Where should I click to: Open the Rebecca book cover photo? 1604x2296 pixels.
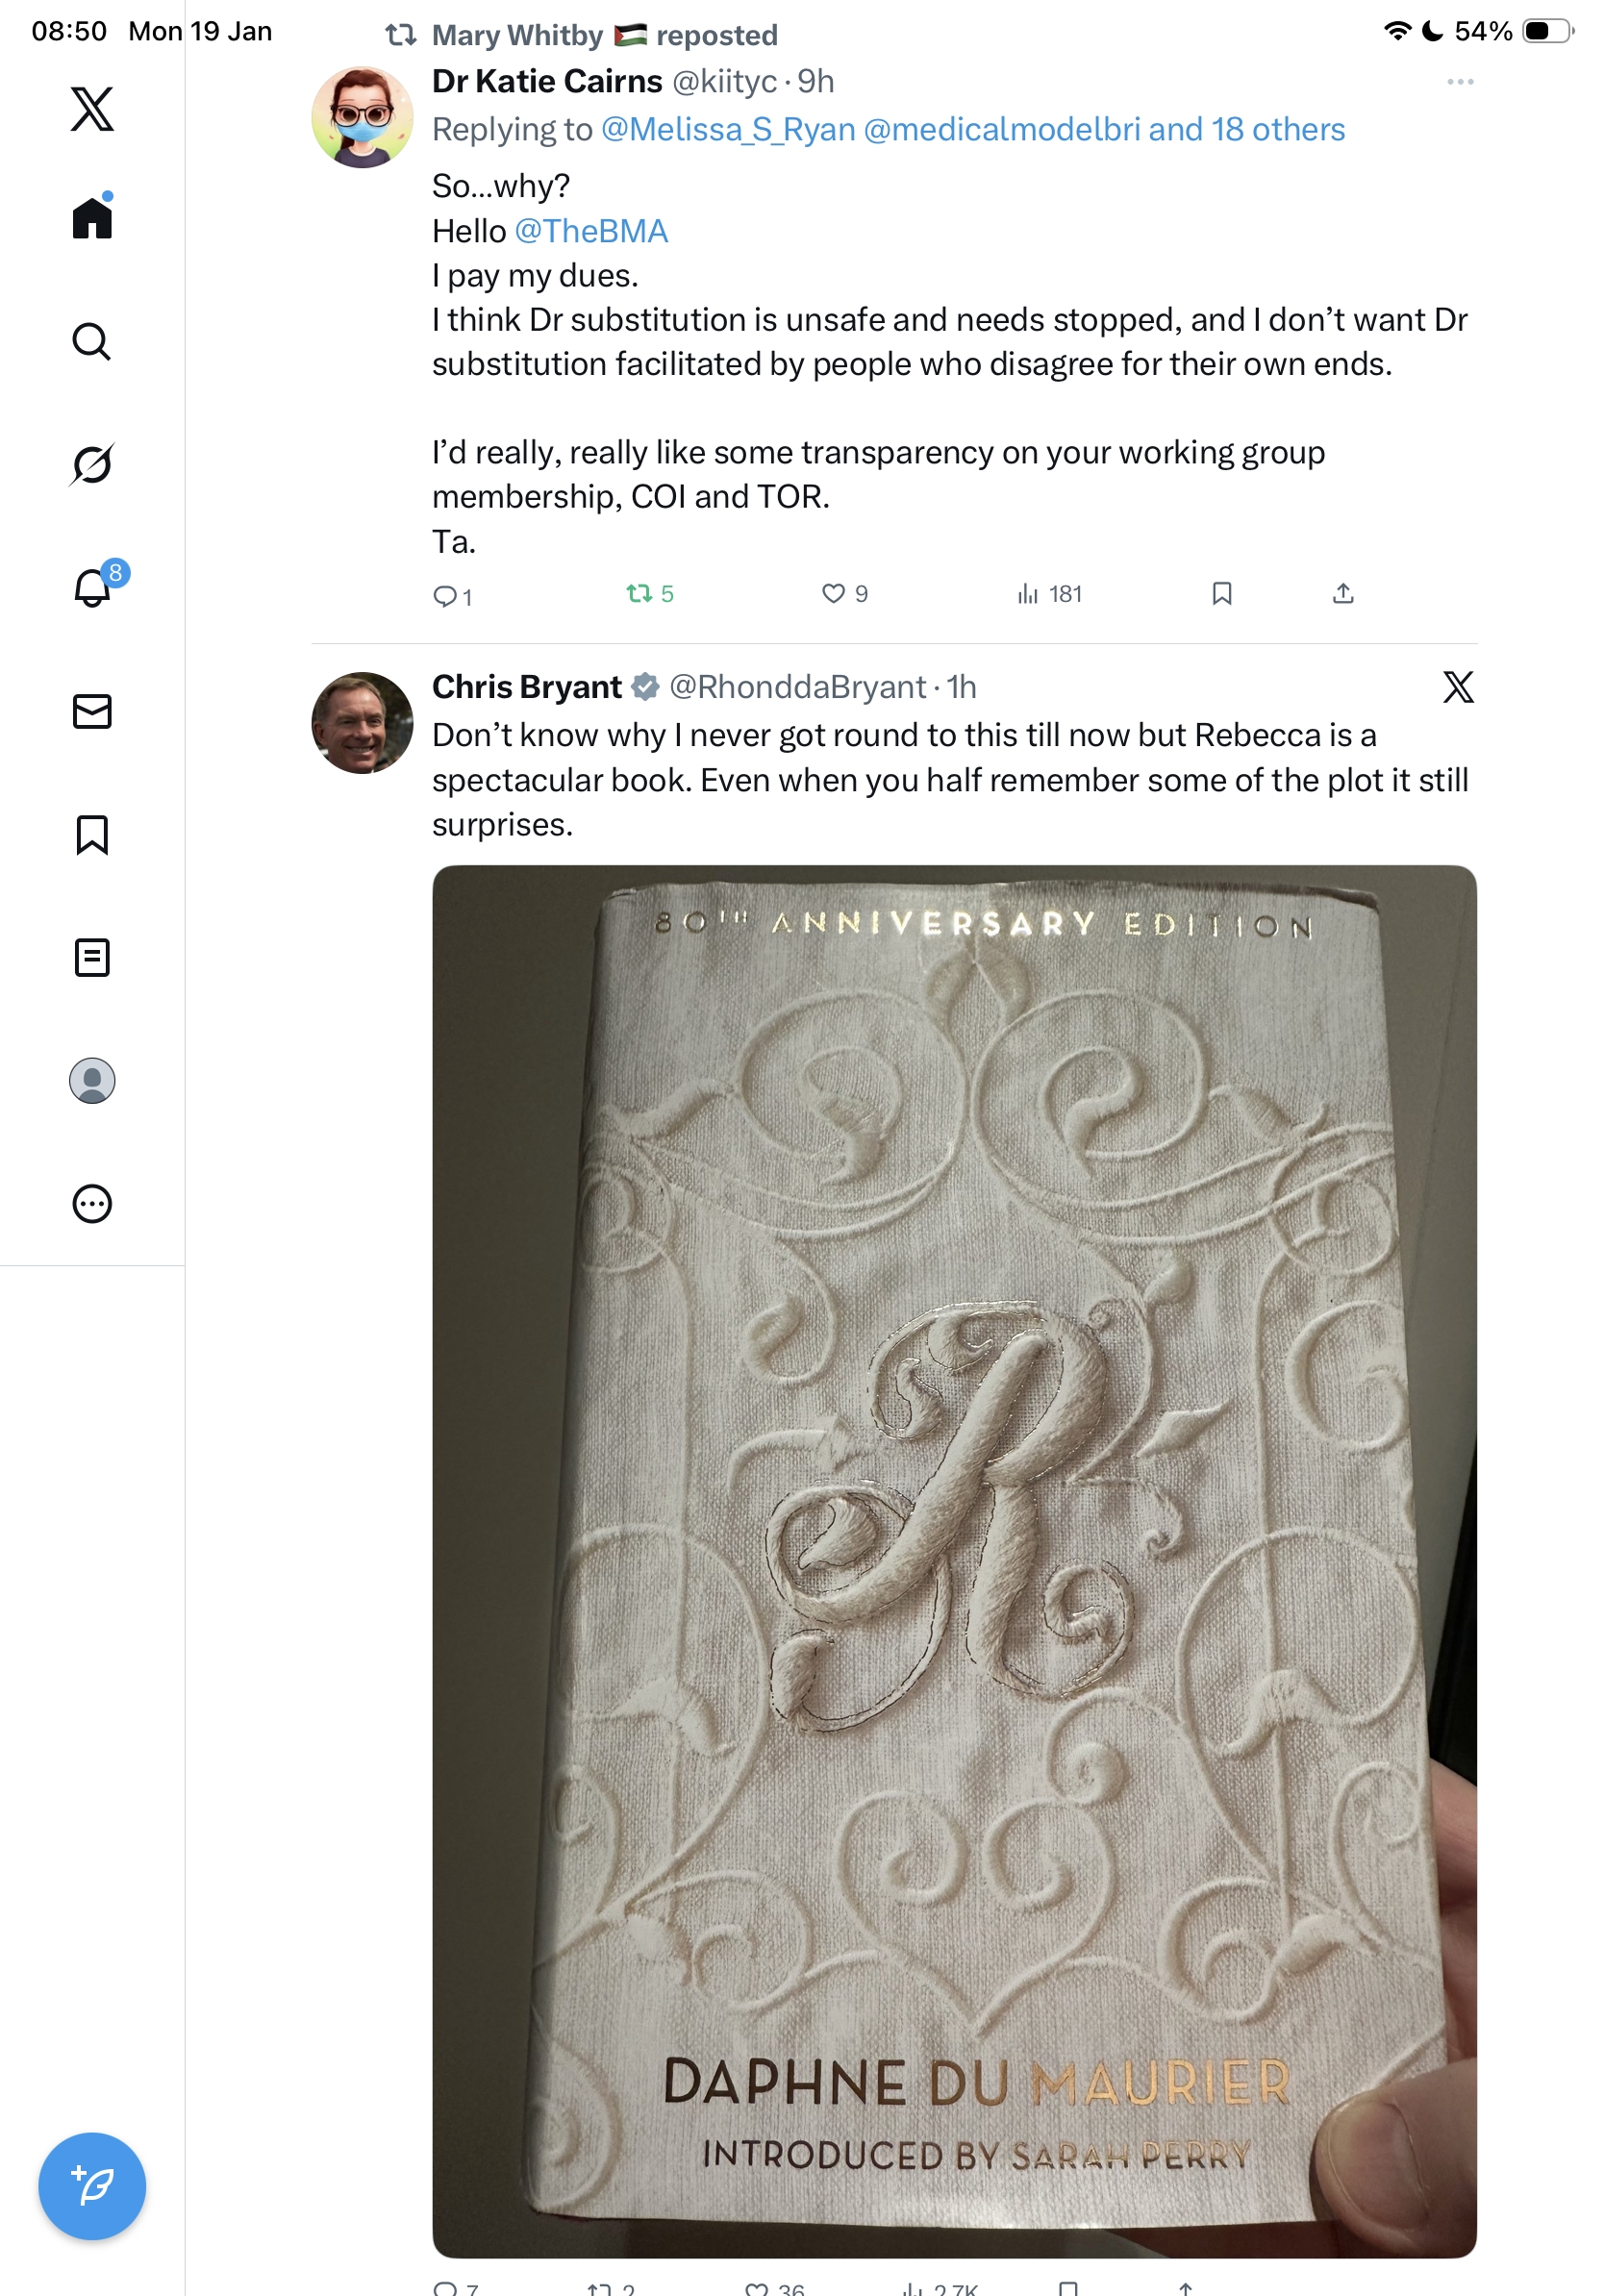pyautogui.click(x=954, y=1560)
